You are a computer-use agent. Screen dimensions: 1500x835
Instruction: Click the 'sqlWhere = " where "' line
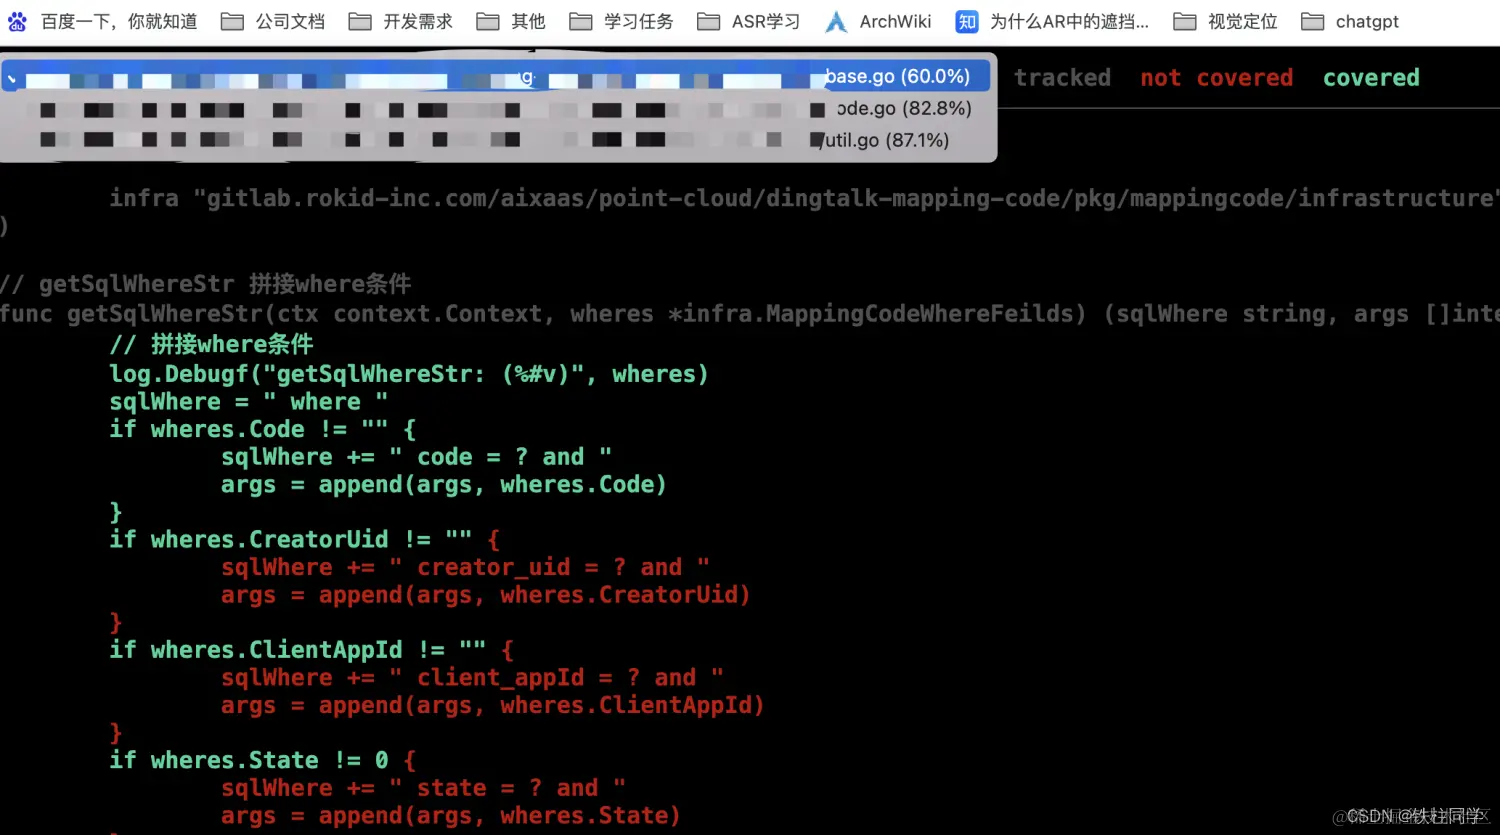pyautogui.click(x=248, y=402)
